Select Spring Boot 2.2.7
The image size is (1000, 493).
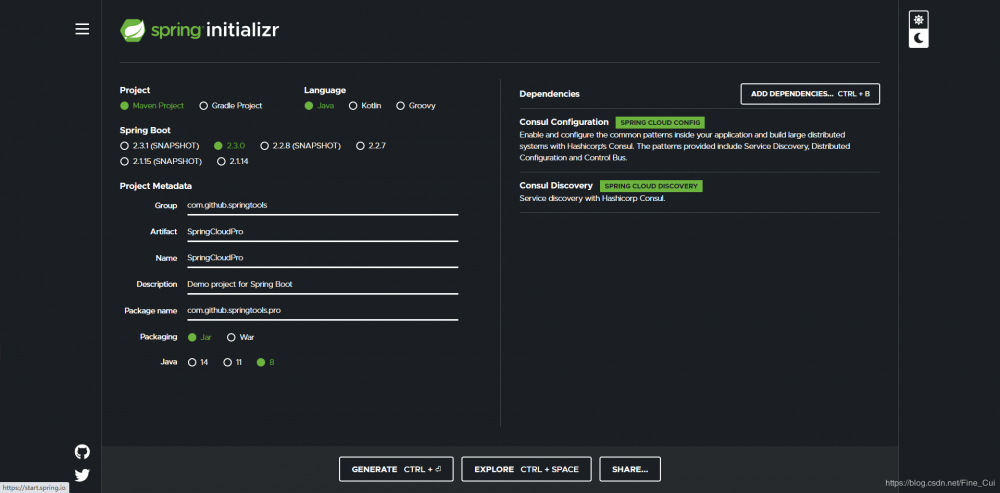pos(371,146)
